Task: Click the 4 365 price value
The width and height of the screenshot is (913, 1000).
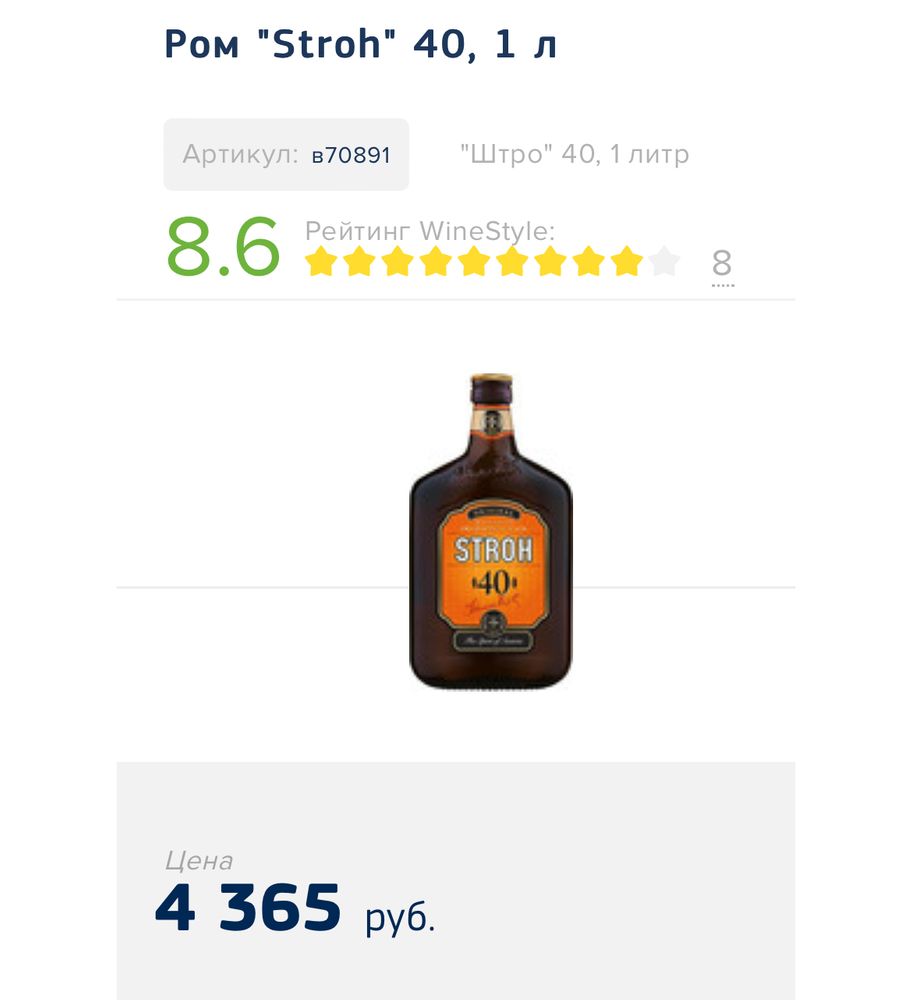Action: [249, 907]
